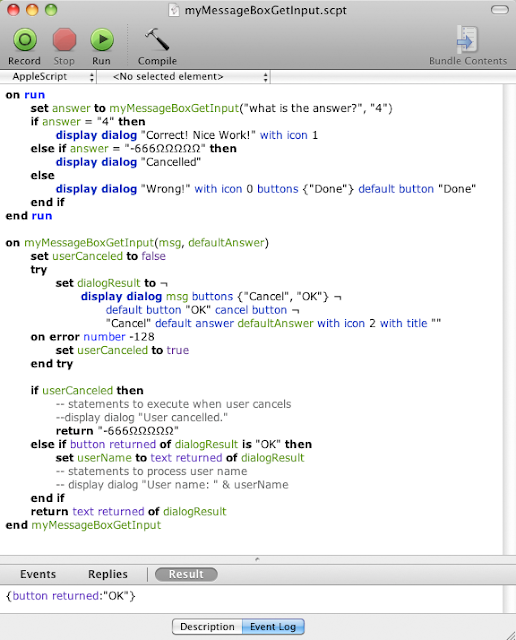This screenshot has width=516, height=640.
Task: Click in the result output text area
Action: click(251, 599)
